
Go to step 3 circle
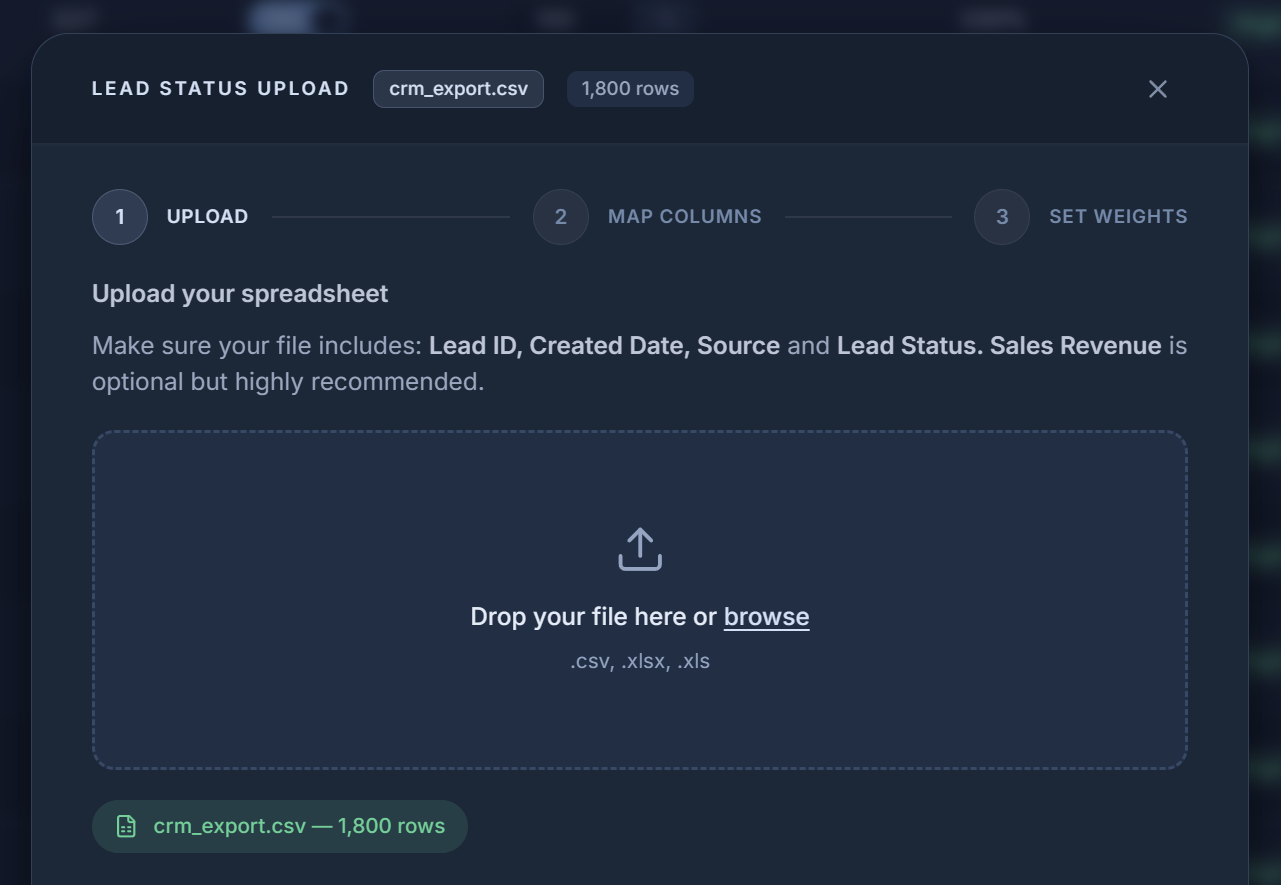click(x=1002, y=217)
